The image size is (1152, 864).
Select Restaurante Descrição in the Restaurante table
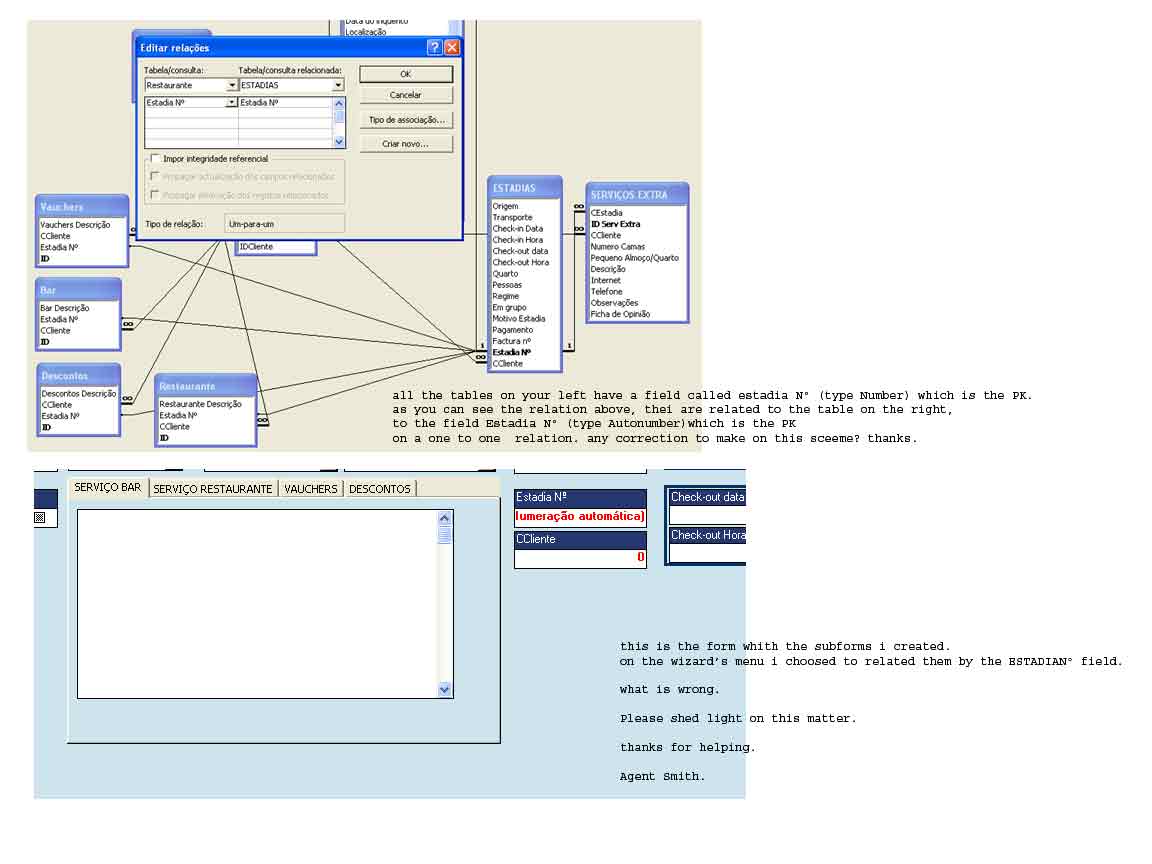tap(201, 404)
